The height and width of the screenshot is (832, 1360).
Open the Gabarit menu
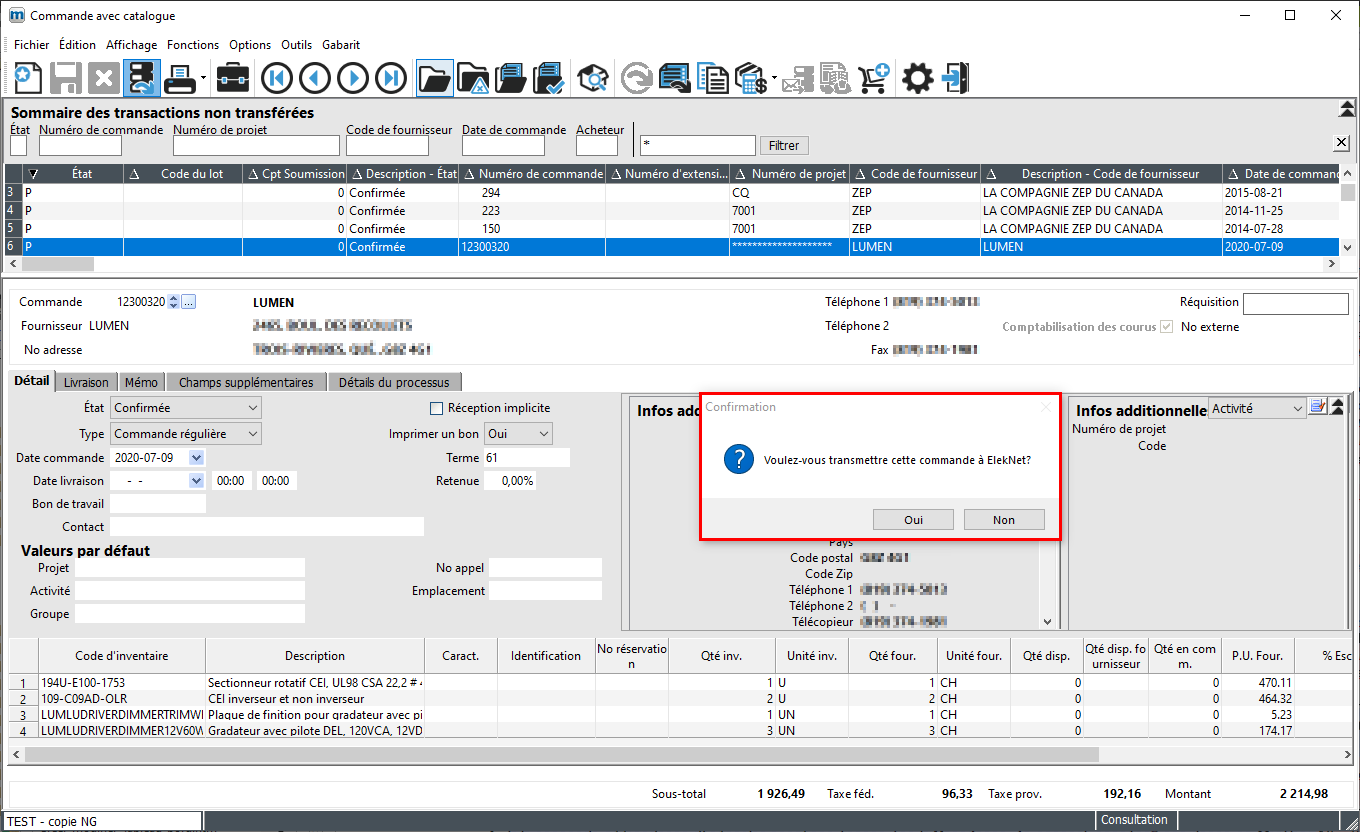(341, 45)
